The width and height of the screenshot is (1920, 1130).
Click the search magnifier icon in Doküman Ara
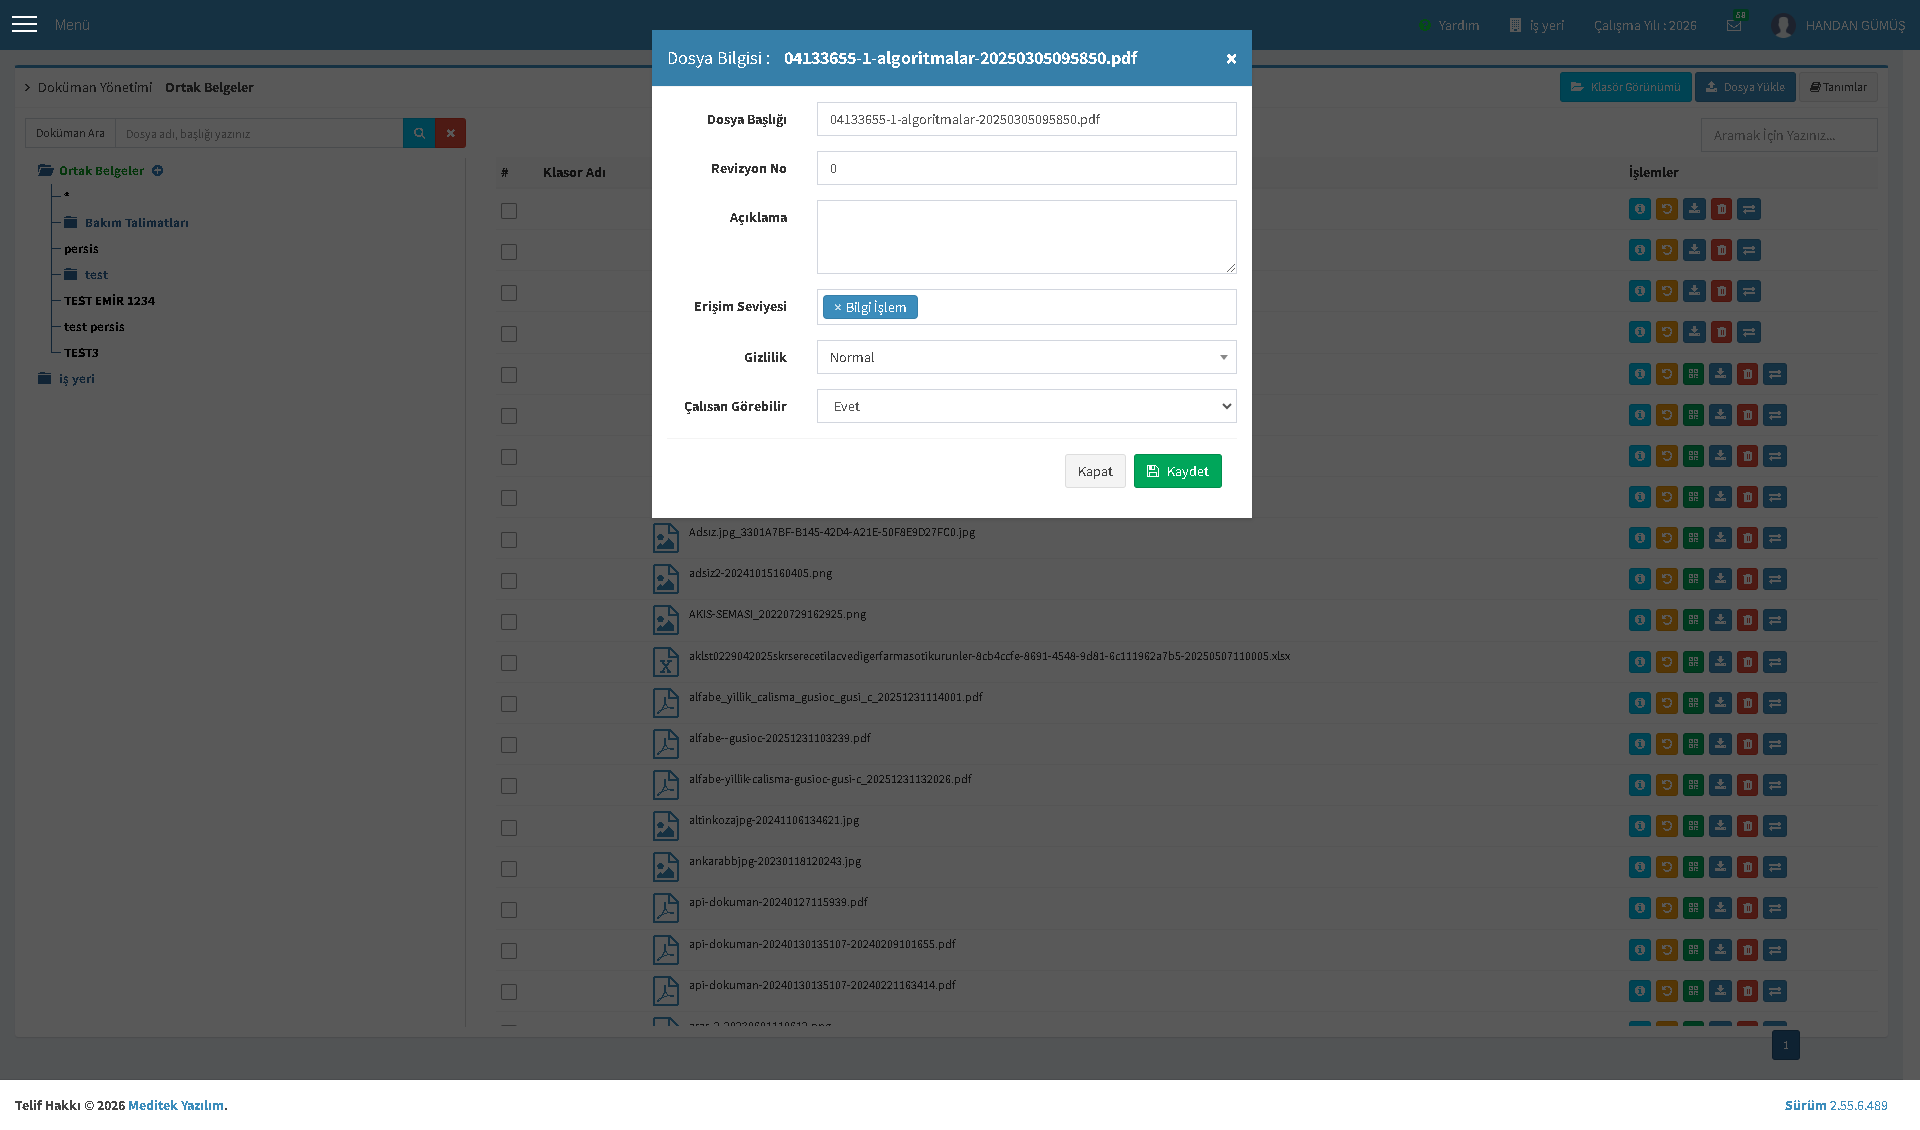click(x=419, y=133)
